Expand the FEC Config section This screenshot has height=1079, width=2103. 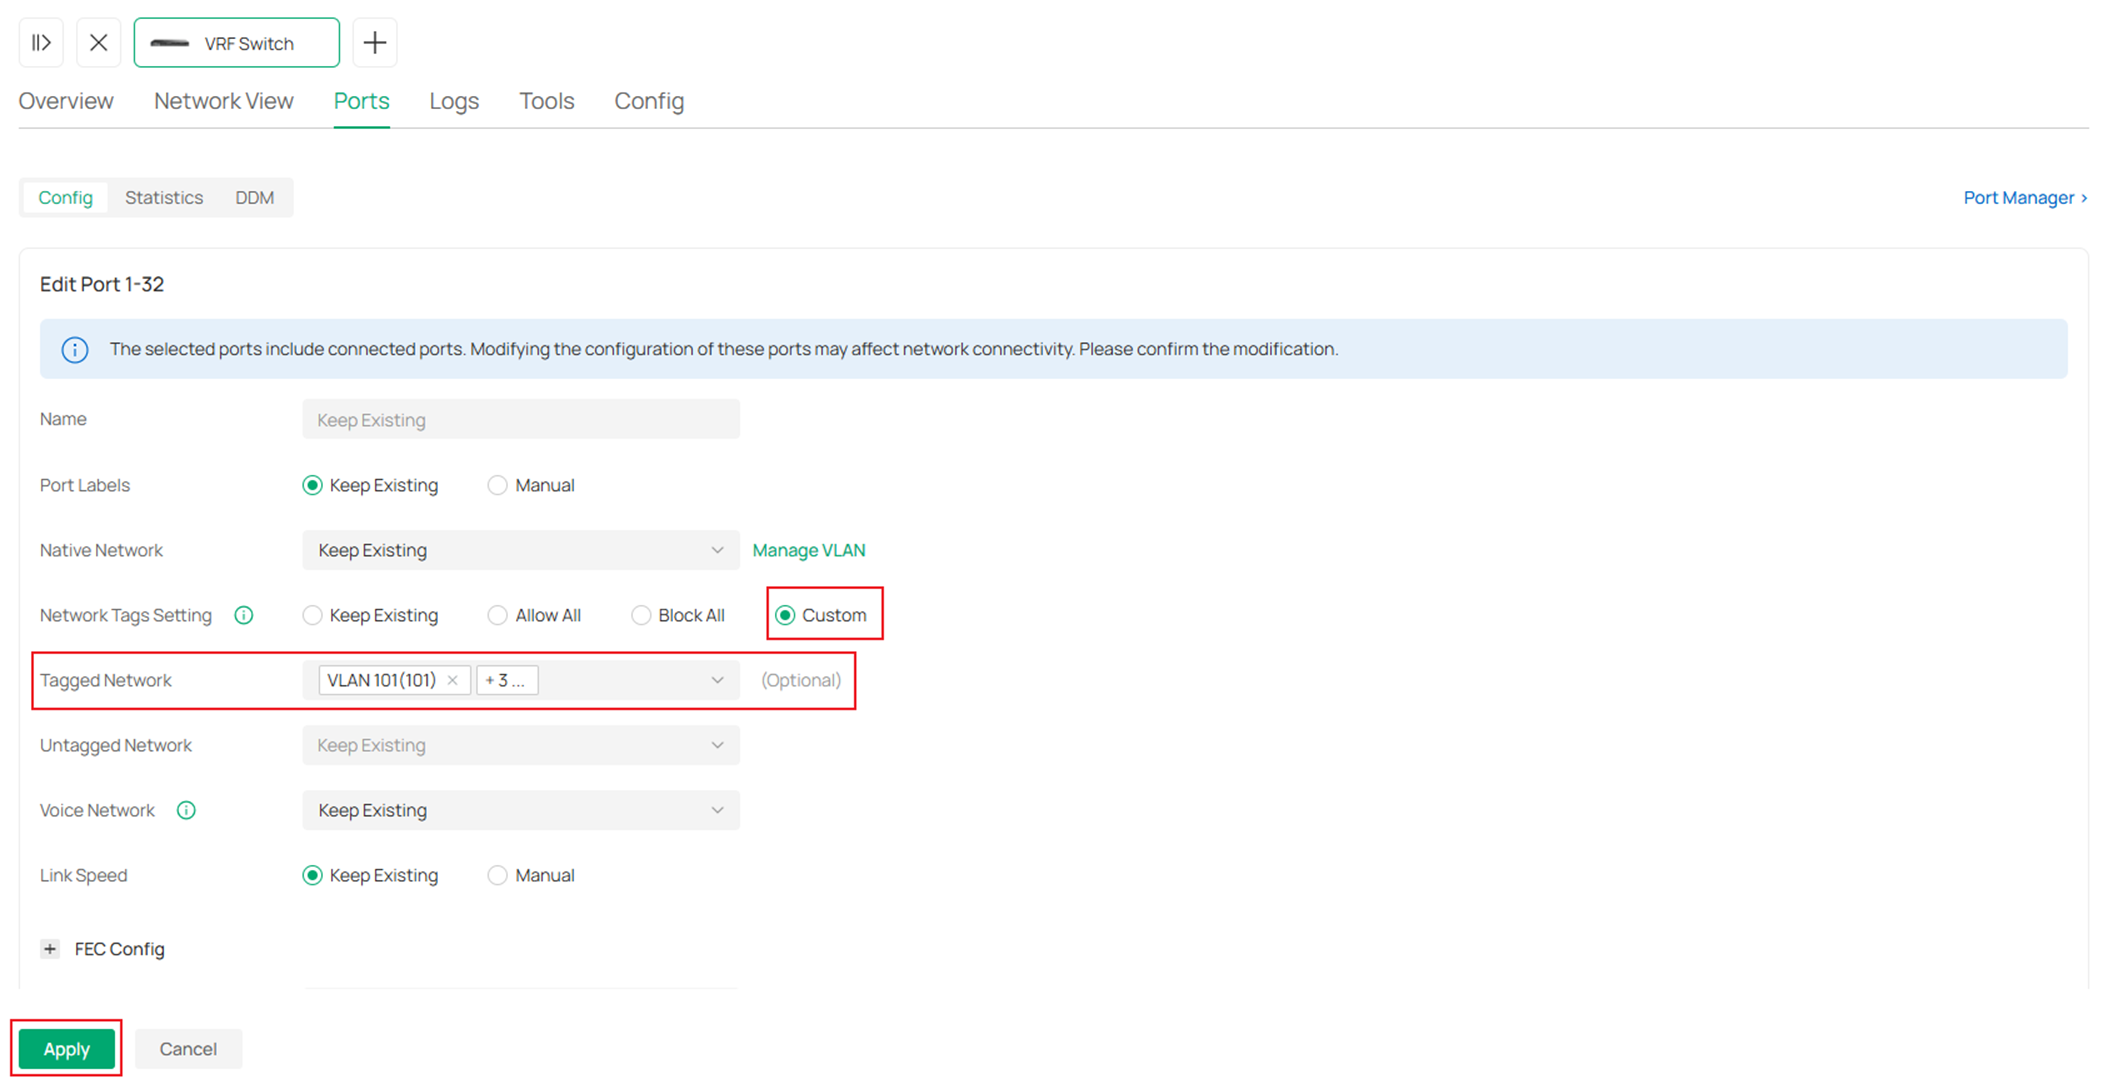point(50,948)
